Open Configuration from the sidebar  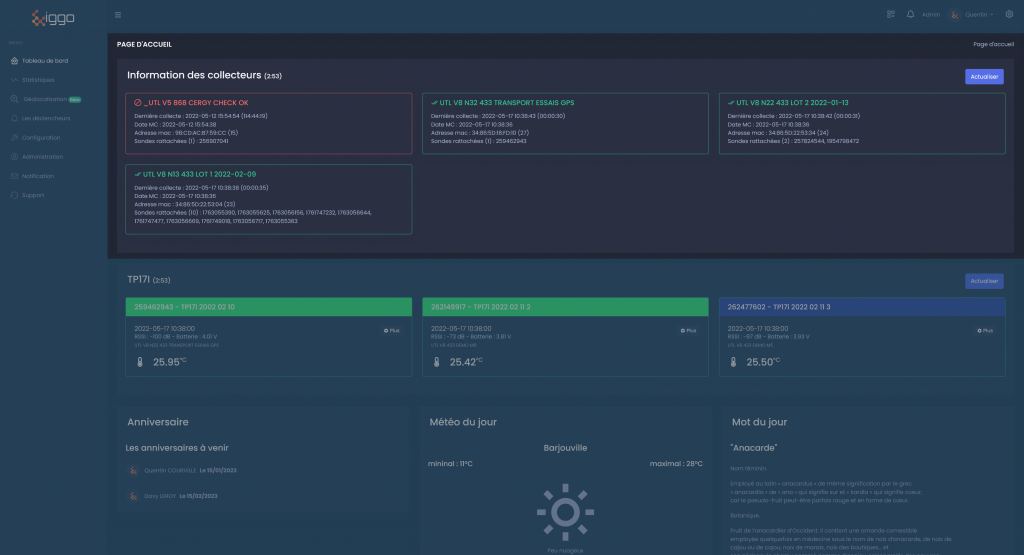pos(40,138)
